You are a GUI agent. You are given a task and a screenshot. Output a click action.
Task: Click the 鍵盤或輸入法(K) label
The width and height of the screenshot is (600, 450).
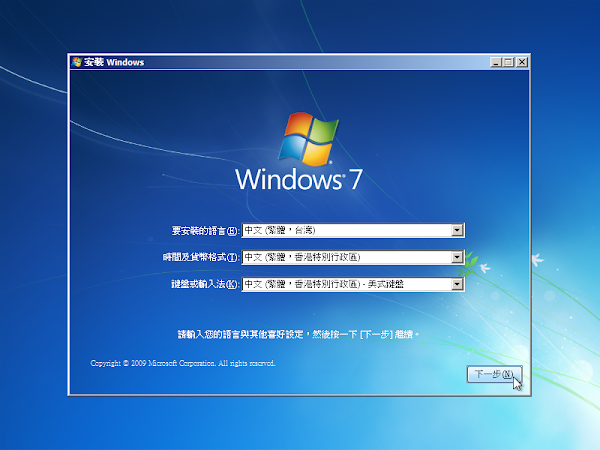(x=205, y=284)
